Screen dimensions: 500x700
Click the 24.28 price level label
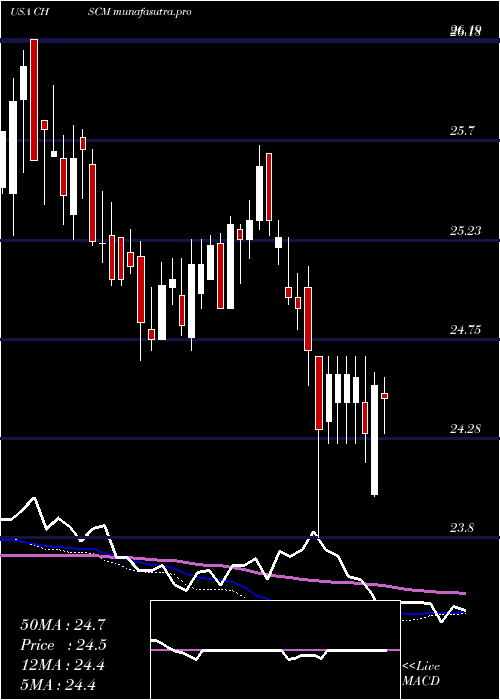pyautogui.click(x=466, y=429)
